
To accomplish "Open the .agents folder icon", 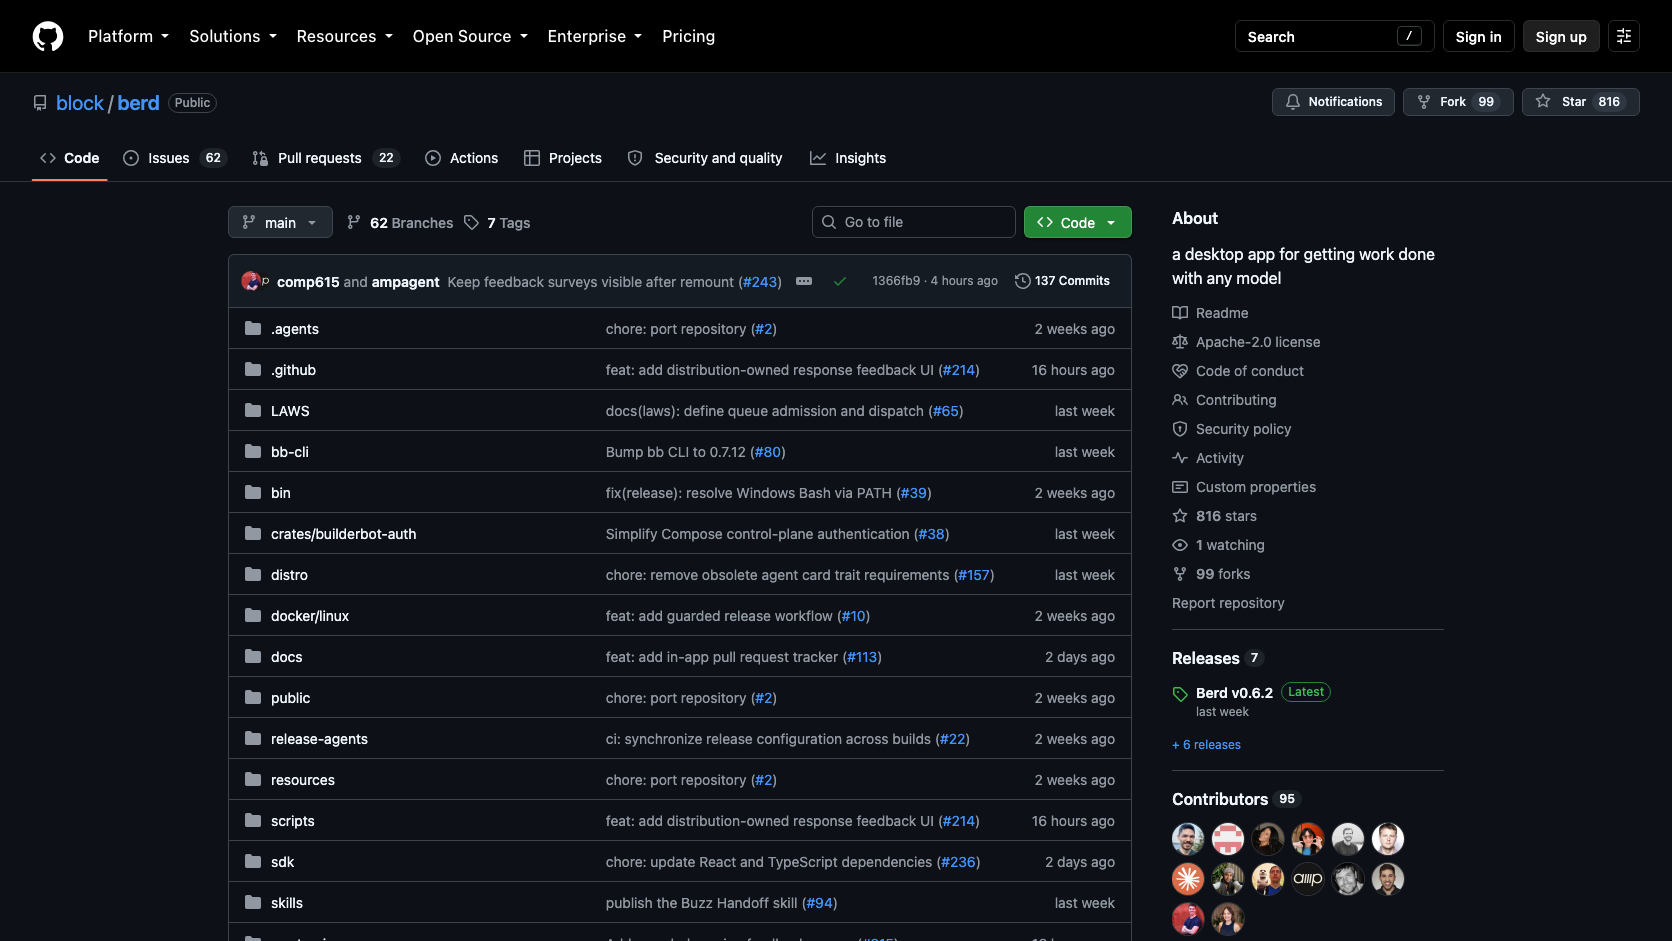I will click(x=253, y=329).
